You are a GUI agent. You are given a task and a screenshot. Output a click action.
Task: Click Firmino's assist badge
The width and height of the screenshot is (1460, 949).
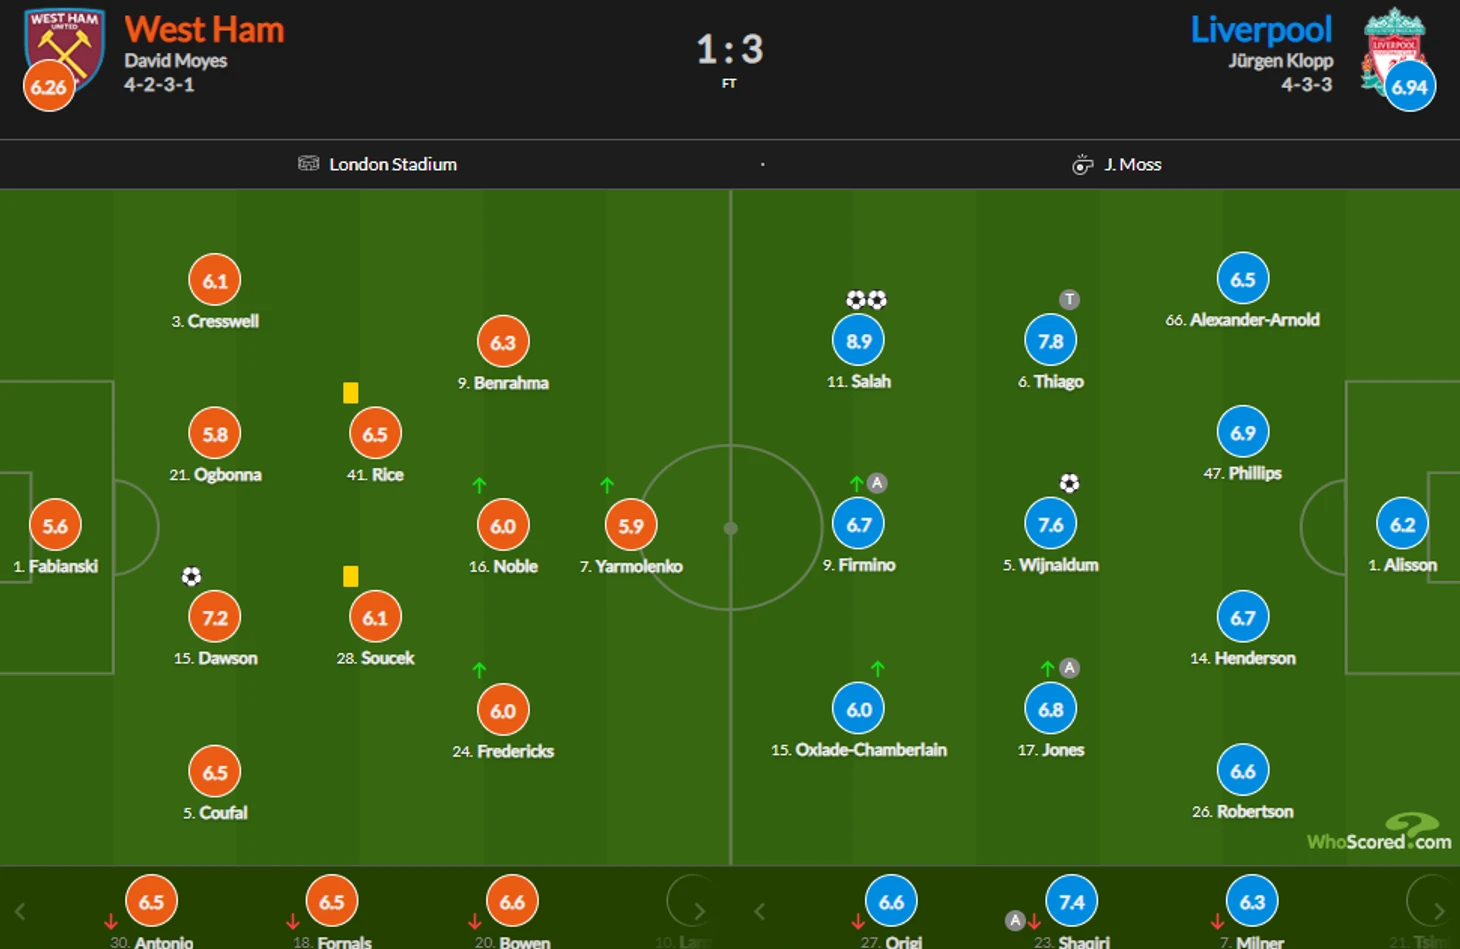pos(877,483)
